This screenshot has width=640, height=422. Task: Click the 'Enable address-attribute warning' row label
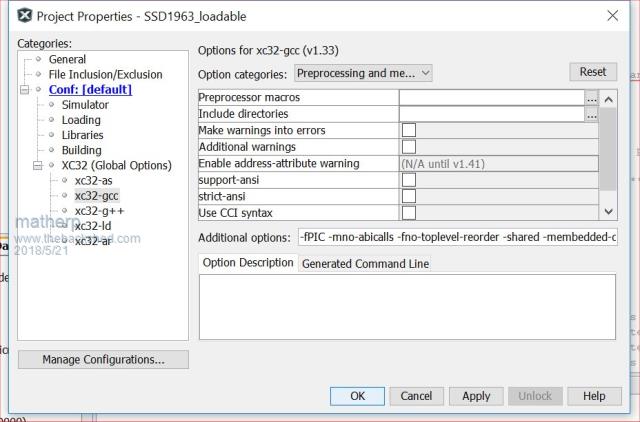pos(279,164)
